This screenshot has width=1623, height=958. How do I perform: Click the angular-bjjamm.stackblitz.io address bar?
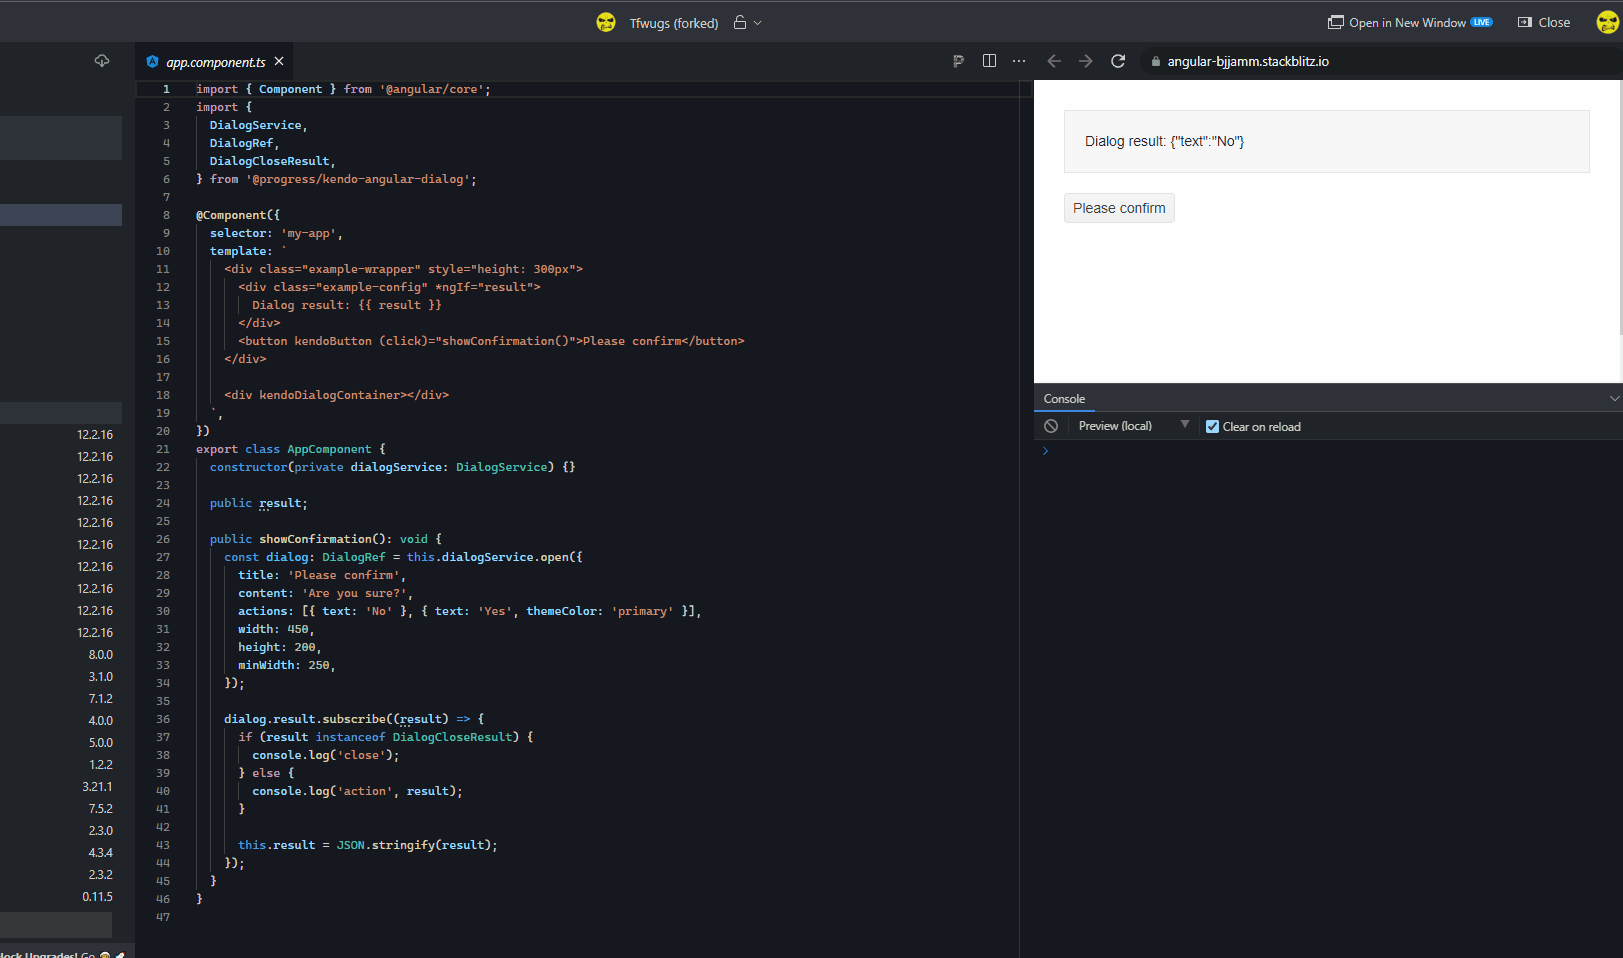pyautogui.click(x=1247, y=61)
